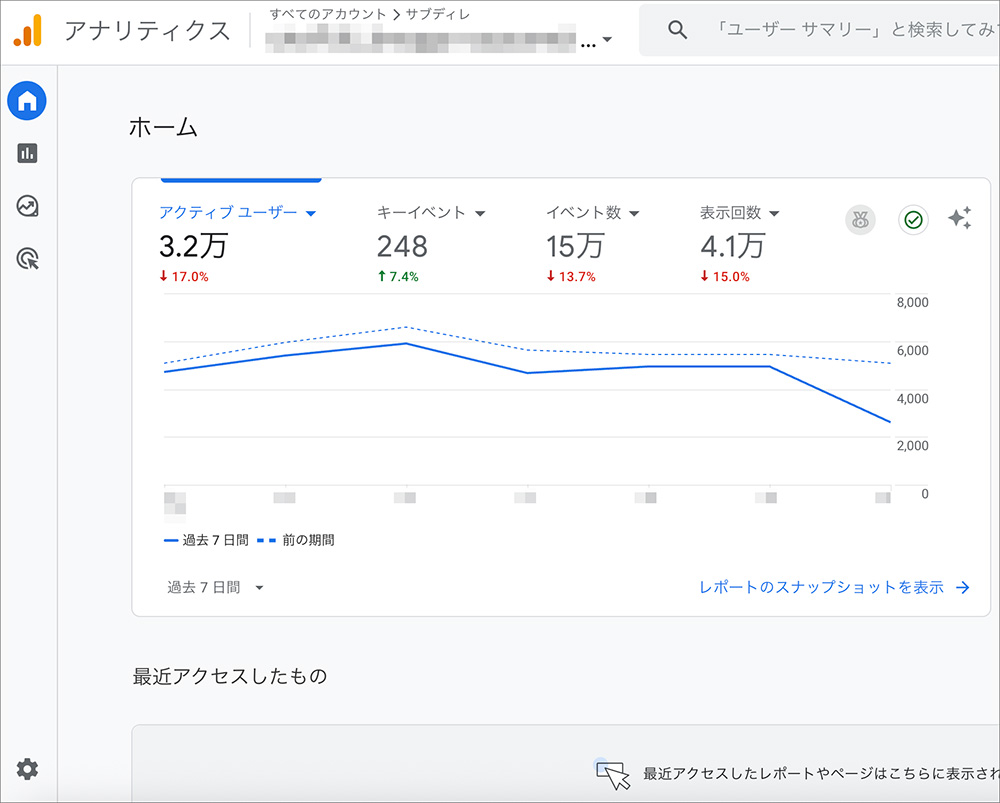
Task: Navigate to Home using the sidebar house icon
Action: [x=27, y=100]
